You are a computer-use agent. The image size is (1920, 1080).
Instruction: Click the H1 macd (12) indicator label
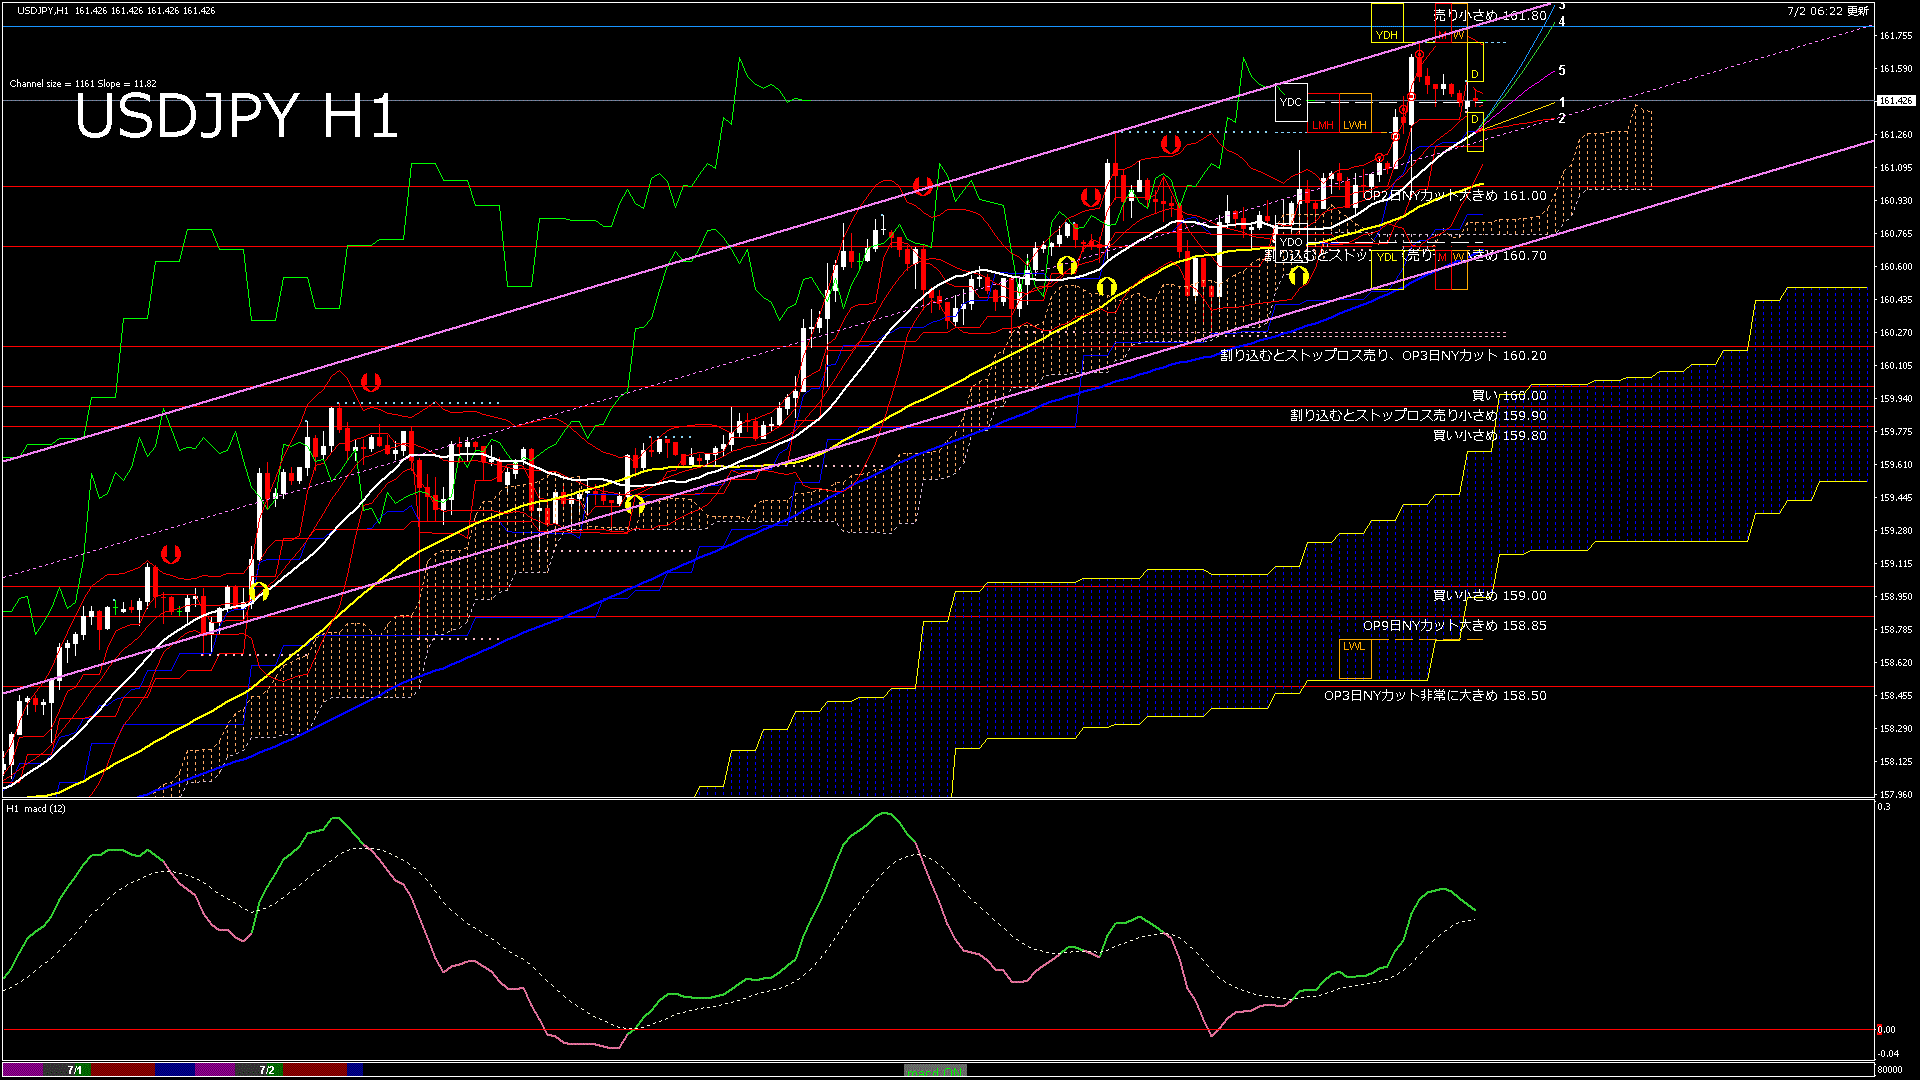(36, 808)
